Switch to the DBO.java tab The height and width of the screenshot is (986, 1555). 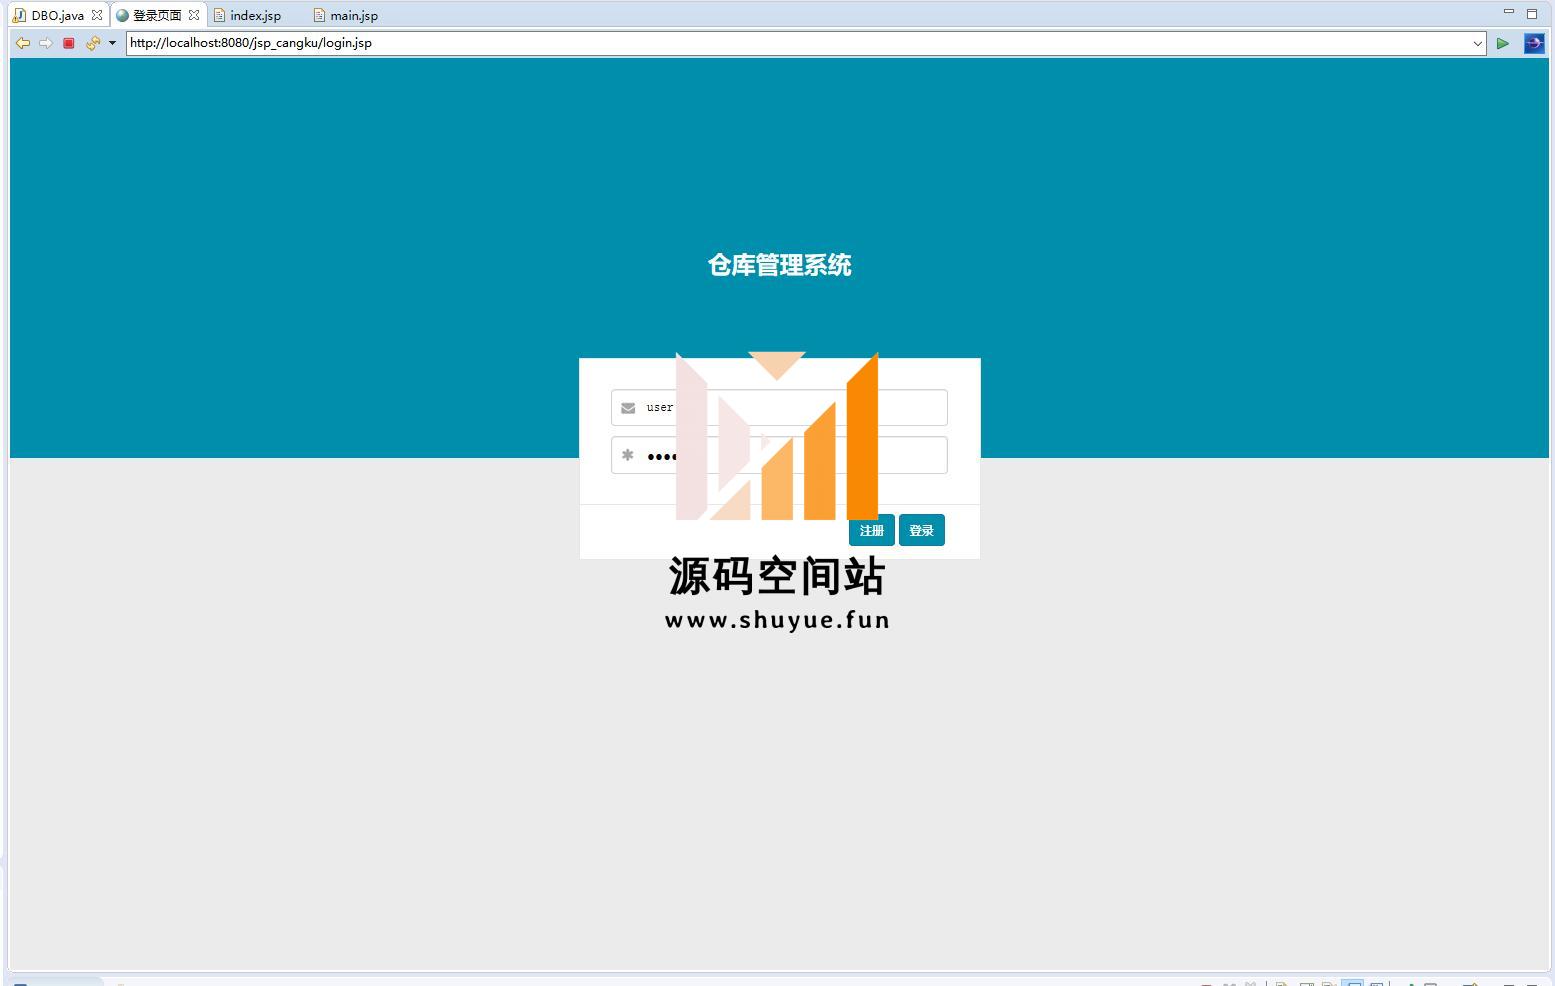[x=57, y=15]
